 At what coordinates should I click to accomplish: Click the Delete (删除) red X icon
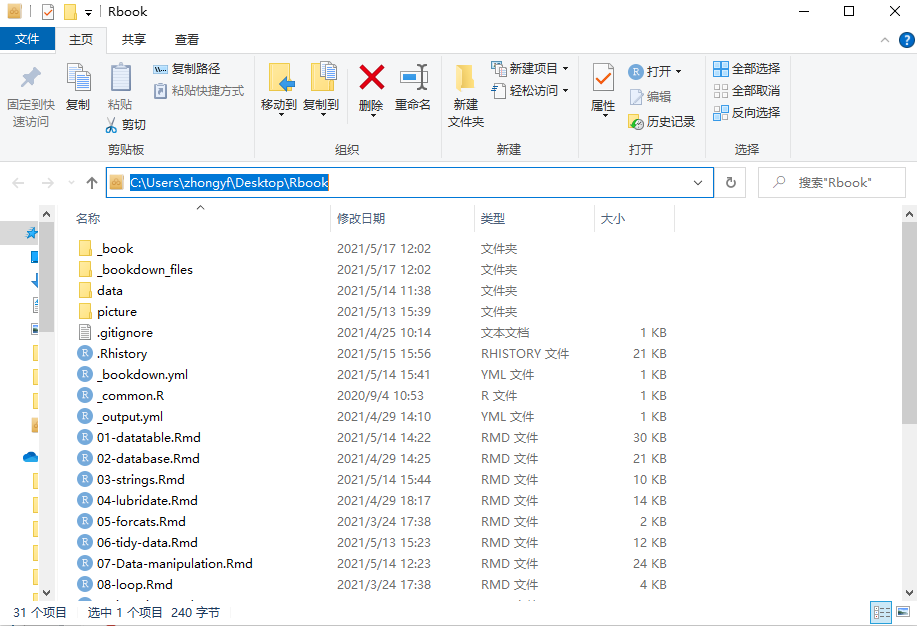coord(371,78)
